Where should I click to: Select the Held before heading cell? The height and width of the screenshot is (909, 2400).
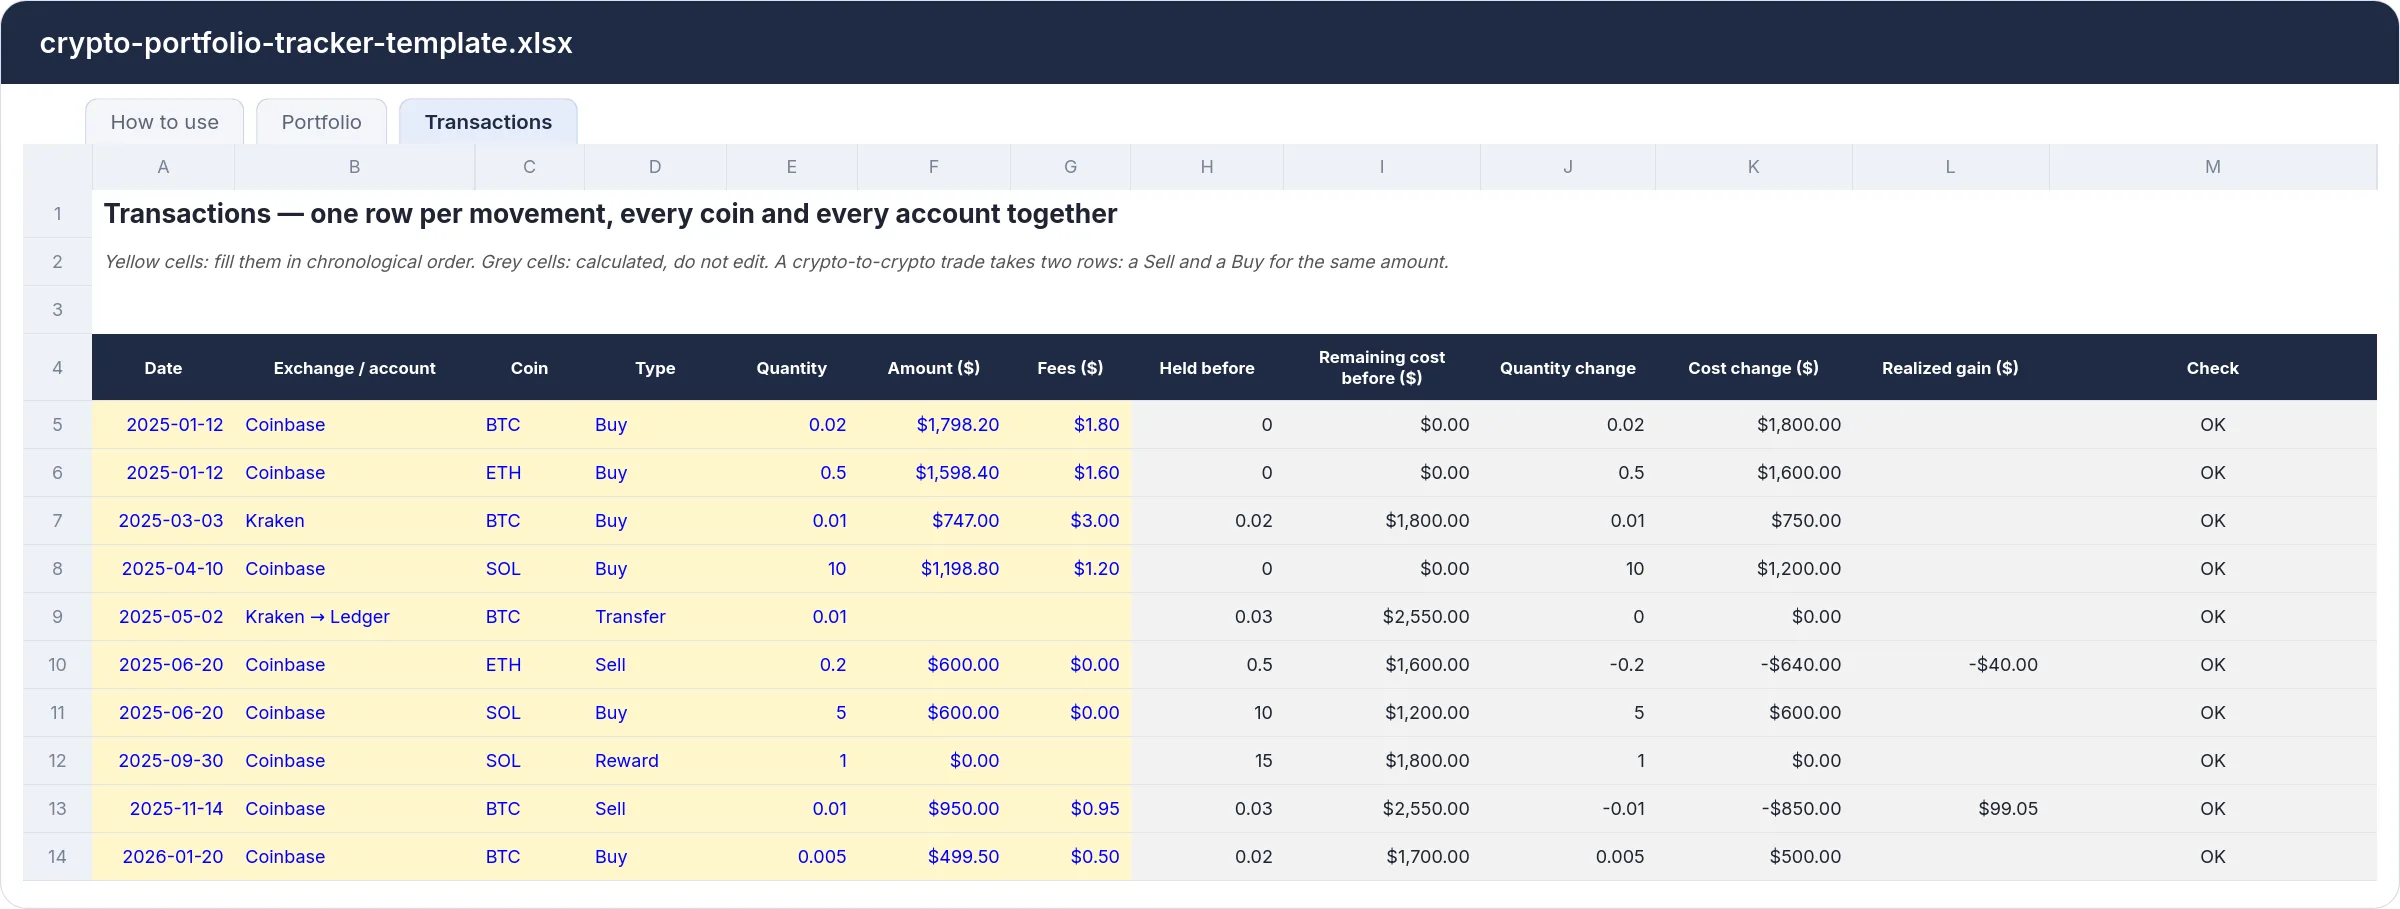[x=1207, y=368]
